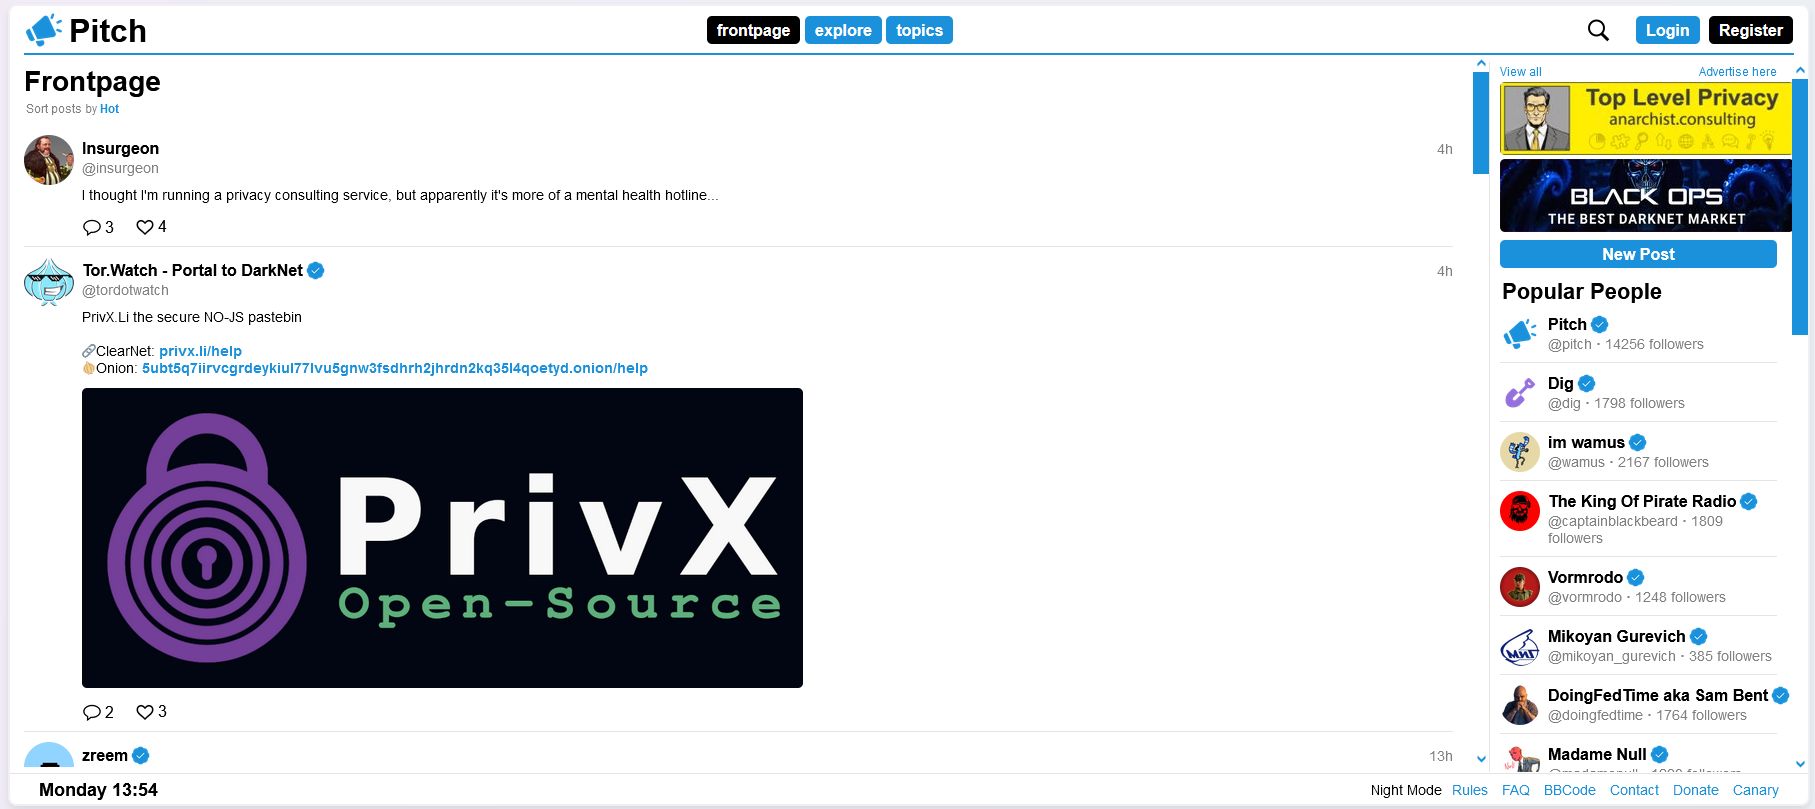1815x809 pixels.
Task: Click the 13h timestamp on zreem's post
Action: tap(1441, 756)
